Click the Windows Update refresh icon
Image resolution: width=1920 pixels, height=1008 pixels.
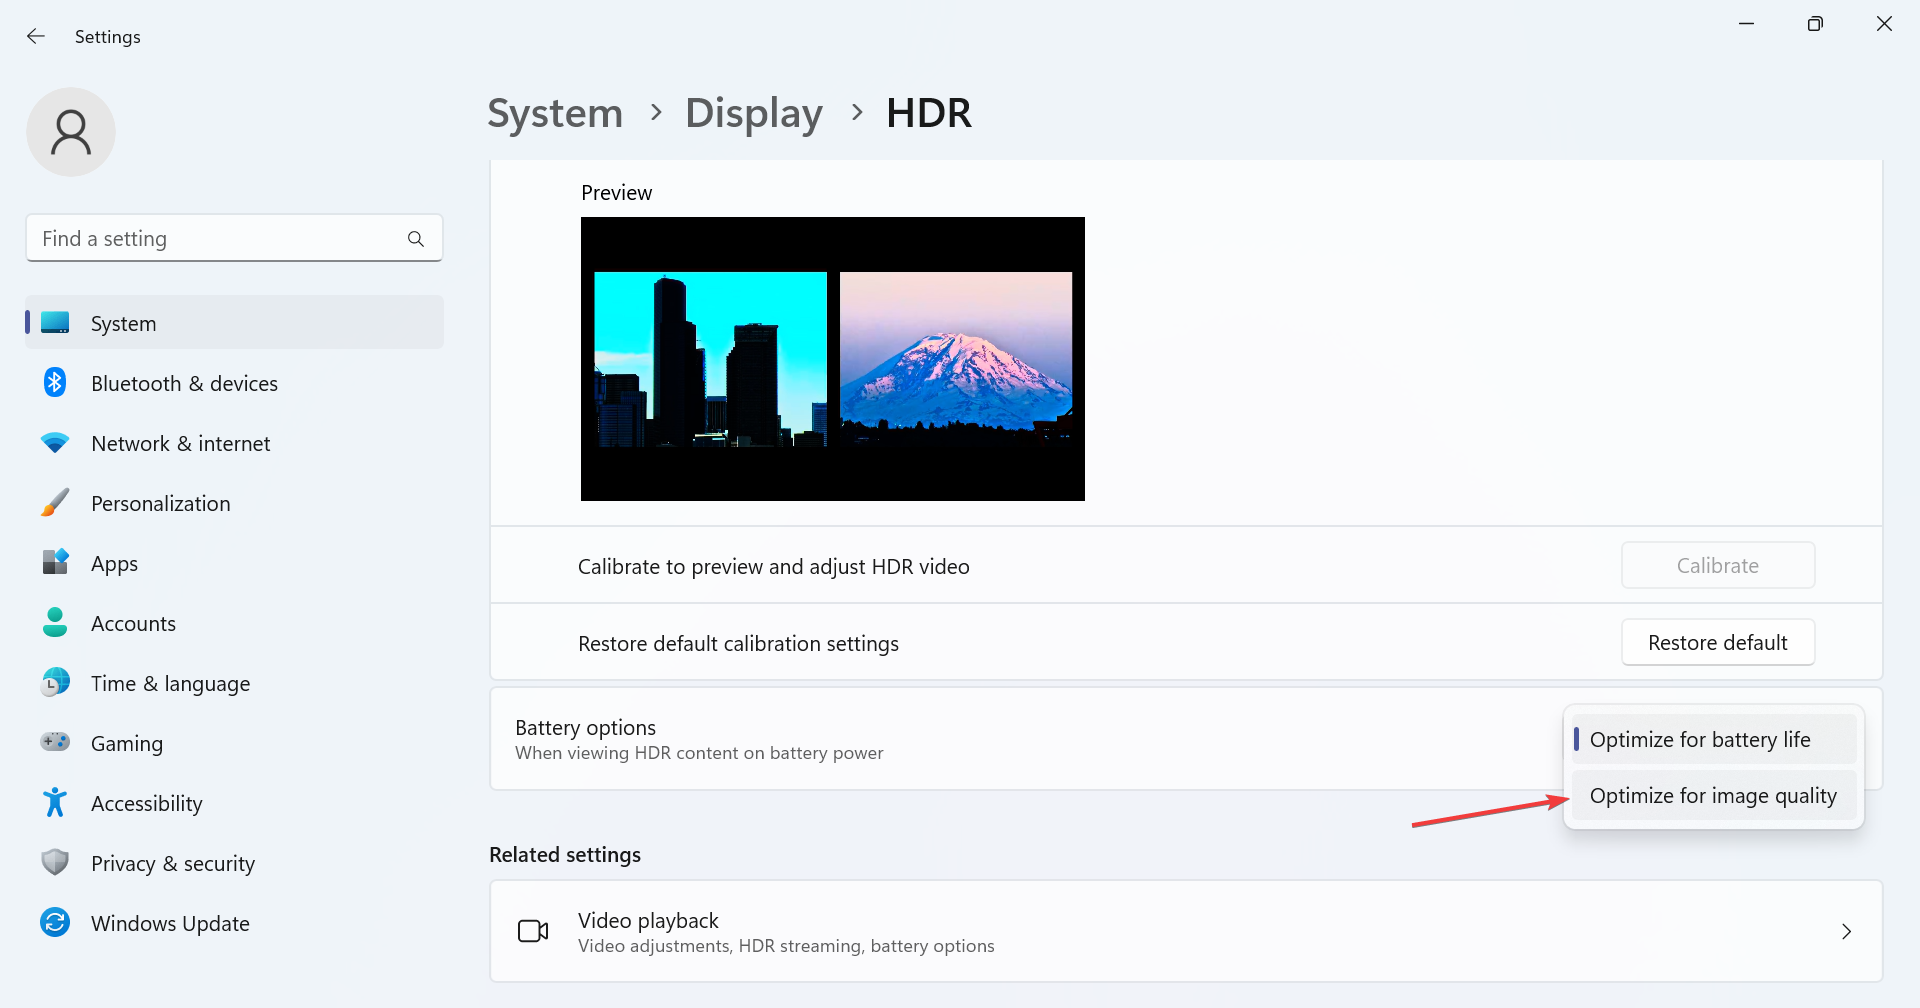coord(55,922)
